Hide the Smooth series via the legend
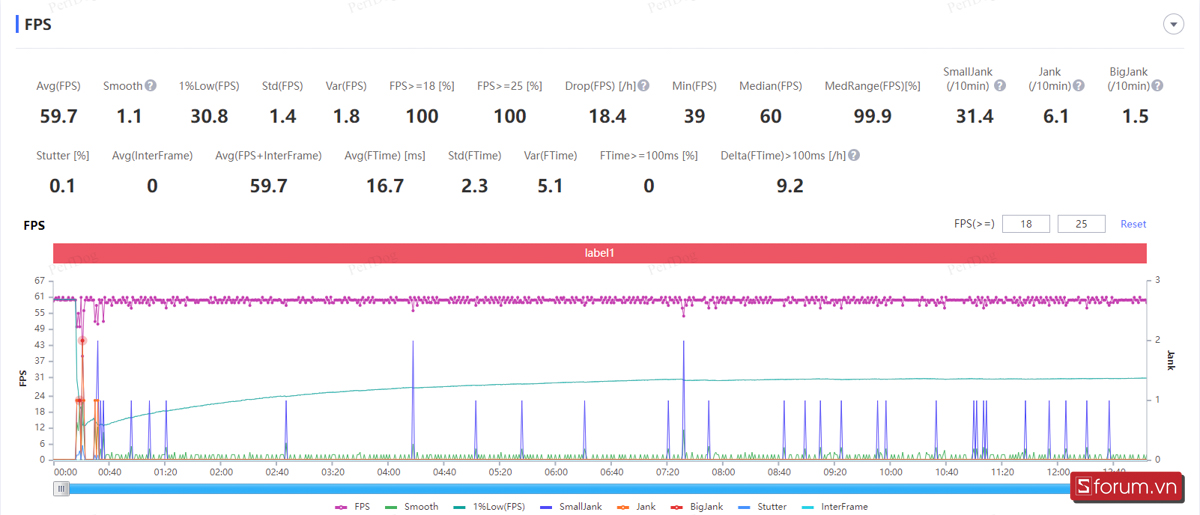The height and width of the screenshot is (515, 1200). coord(411,507)
